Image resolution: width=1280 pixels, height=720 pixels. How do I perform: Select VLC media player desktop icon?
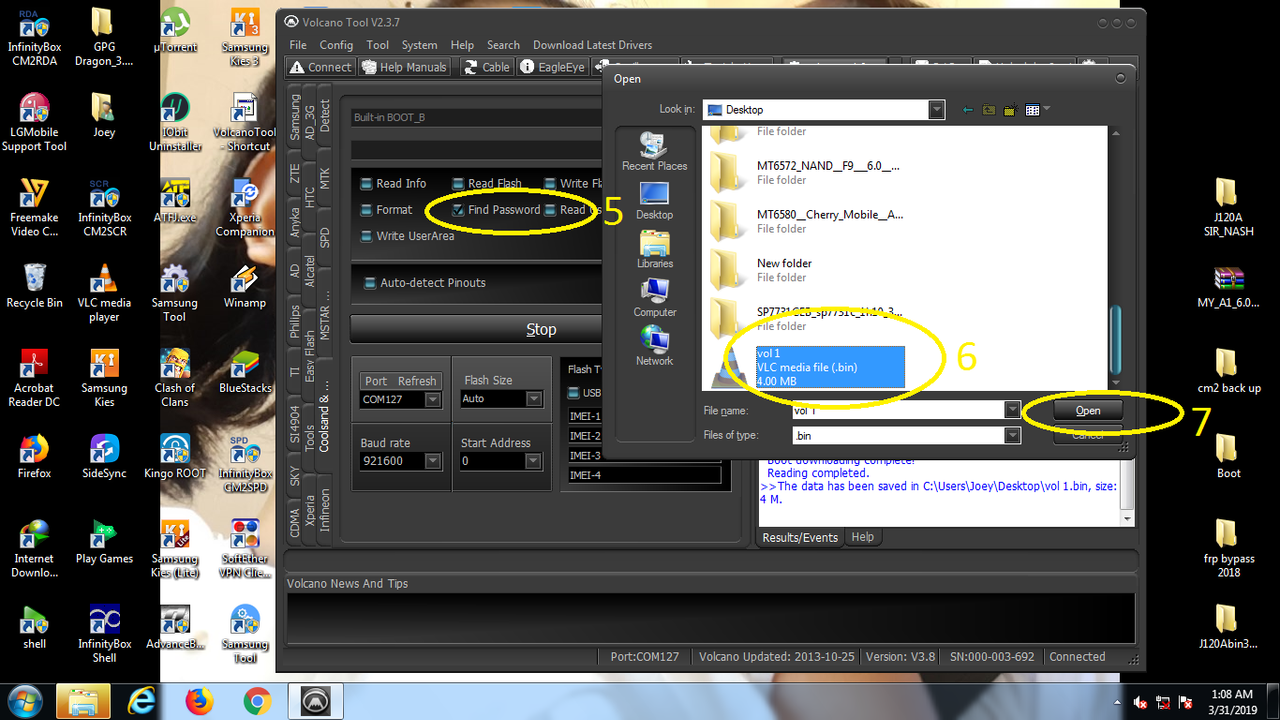[104, 293]
